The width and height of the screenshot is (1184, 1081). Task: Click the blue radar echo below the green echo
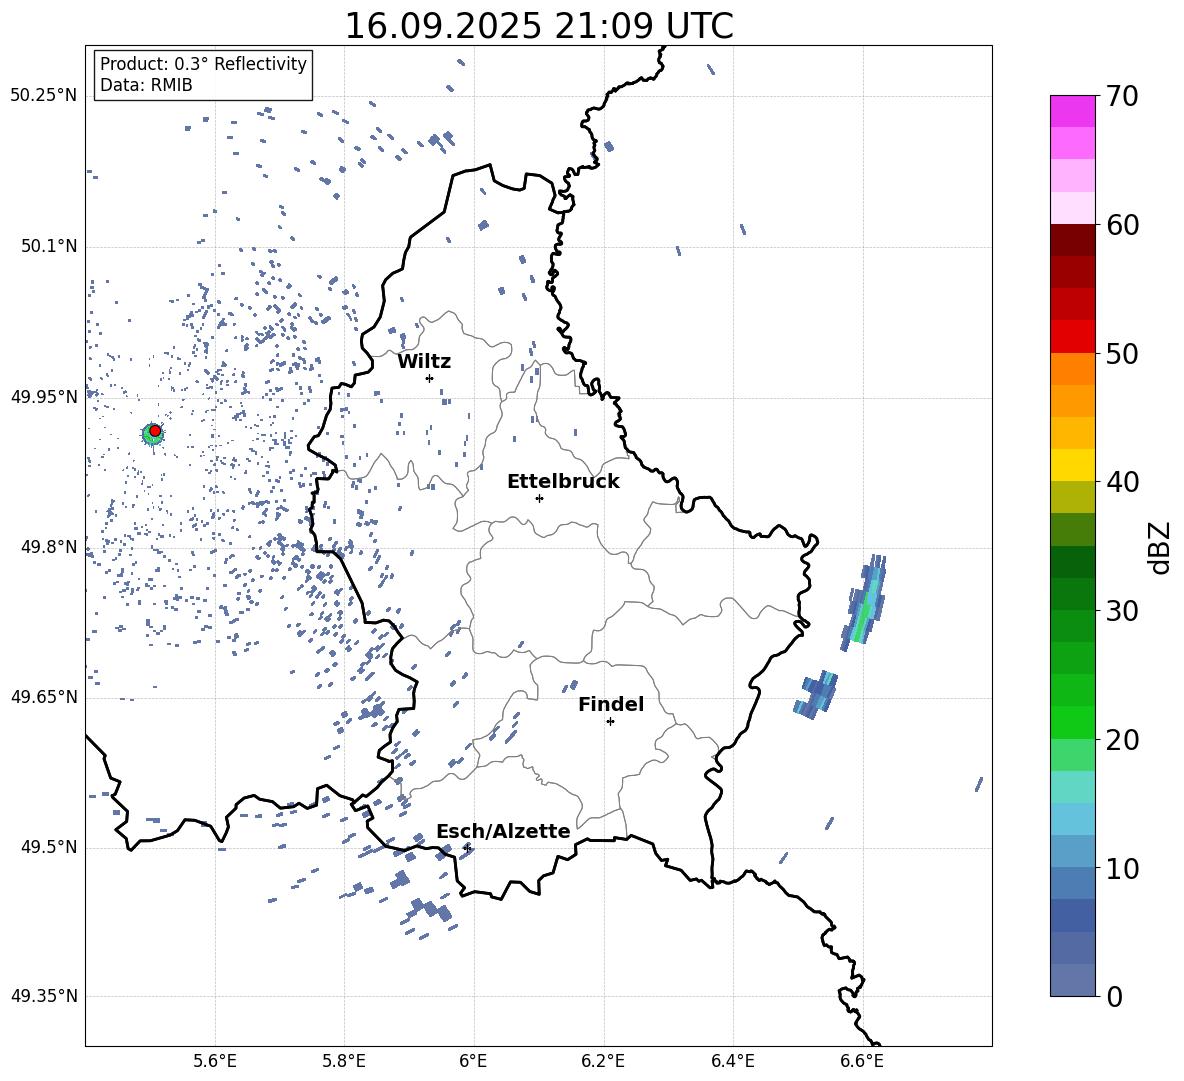click(x=816, y=694)
